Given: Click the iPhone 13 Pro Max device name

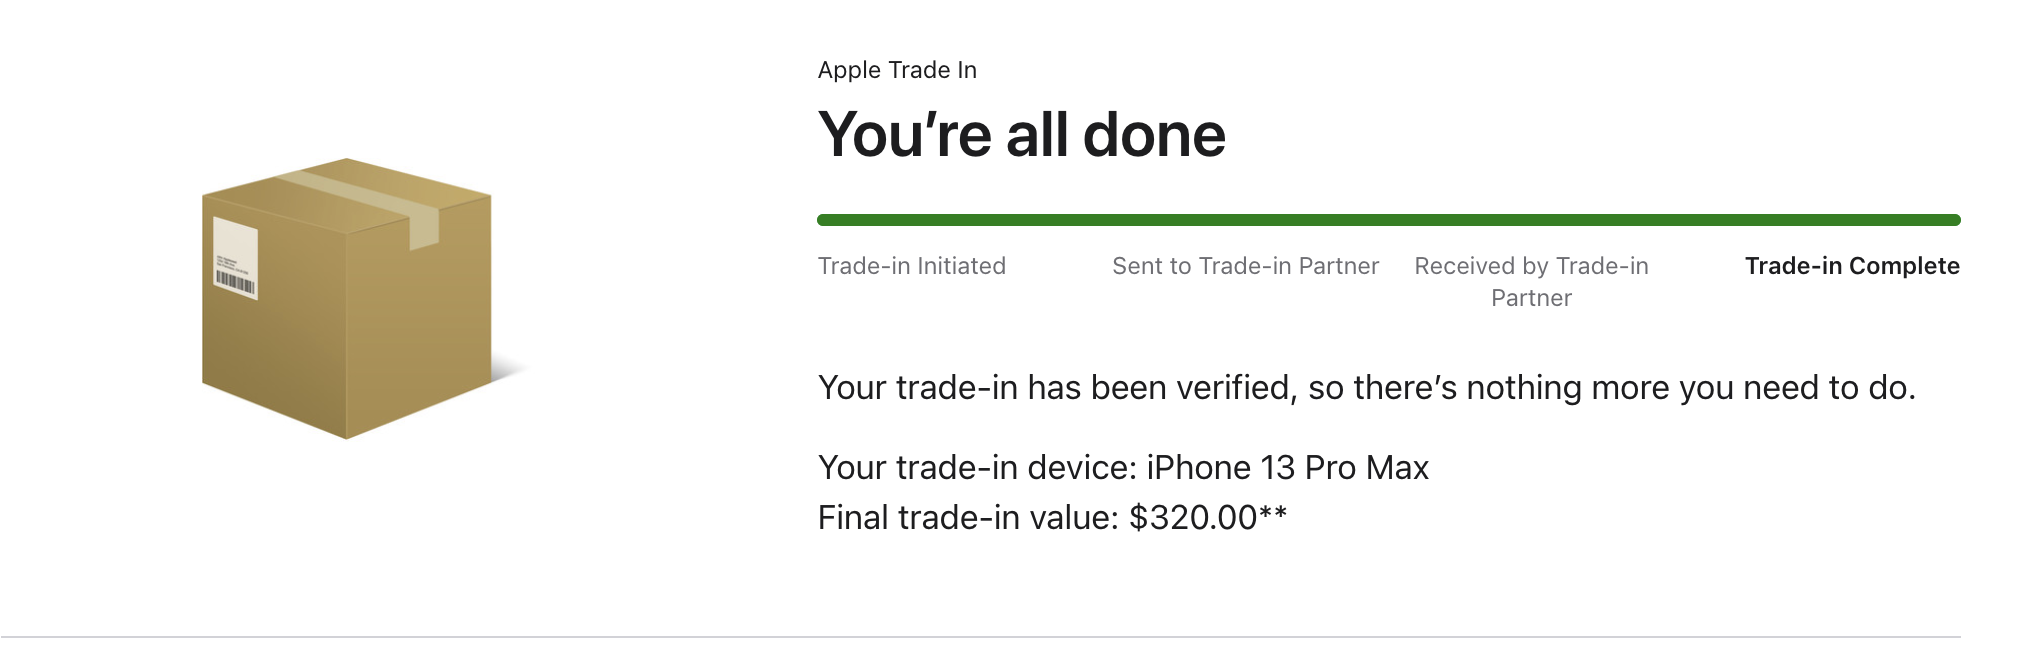Looking at the screenshot, I should click(1287, 468).
